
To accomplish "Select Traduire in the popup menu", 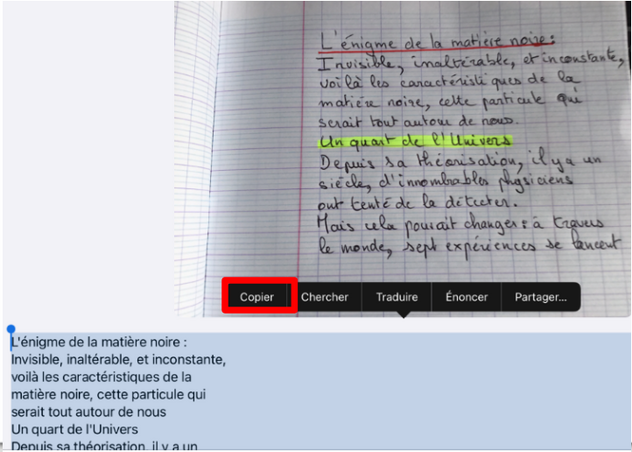I will point(397,297).
